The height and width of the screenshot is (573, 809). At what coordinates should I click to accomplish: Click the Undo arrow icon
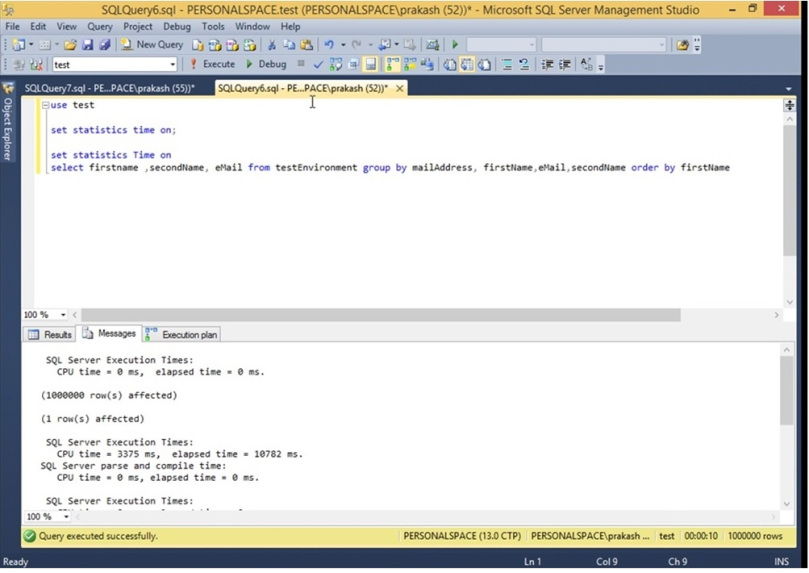(x=329, y=45)
